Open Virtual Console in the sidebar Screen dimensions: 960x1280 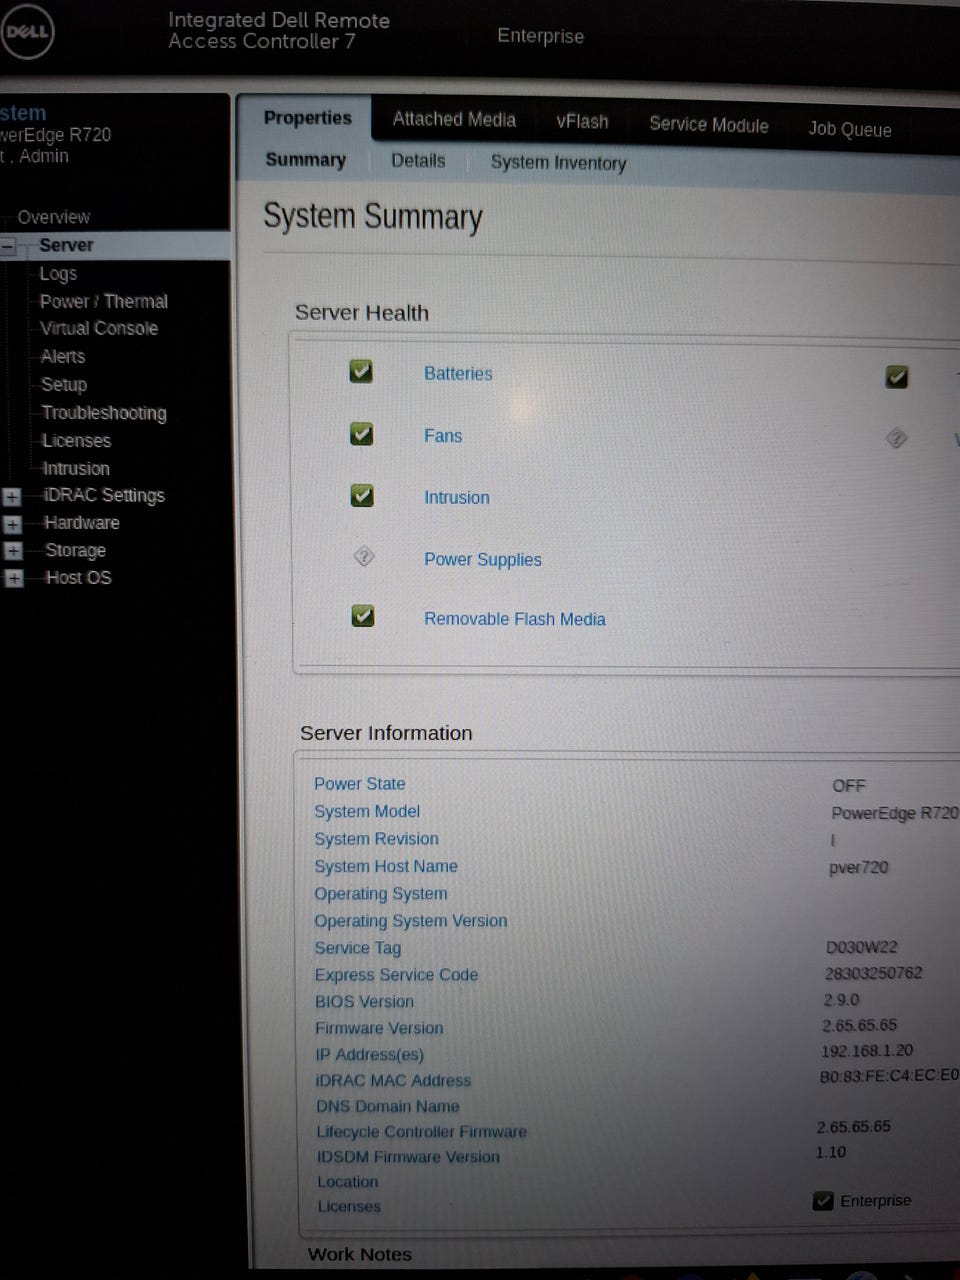pos(98,328)
